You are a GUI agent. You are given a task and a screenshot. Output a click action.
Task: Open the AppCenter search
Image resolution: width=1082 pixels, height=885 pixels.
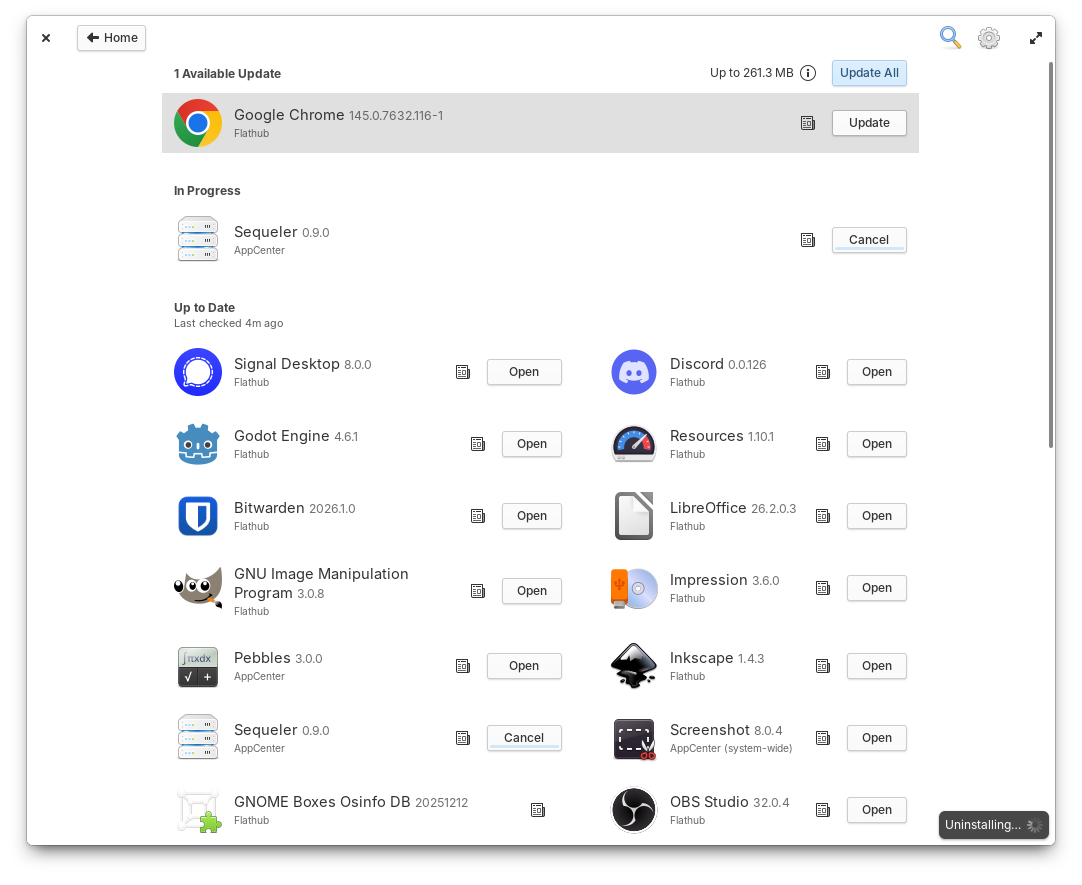click(x=950, y=37)
